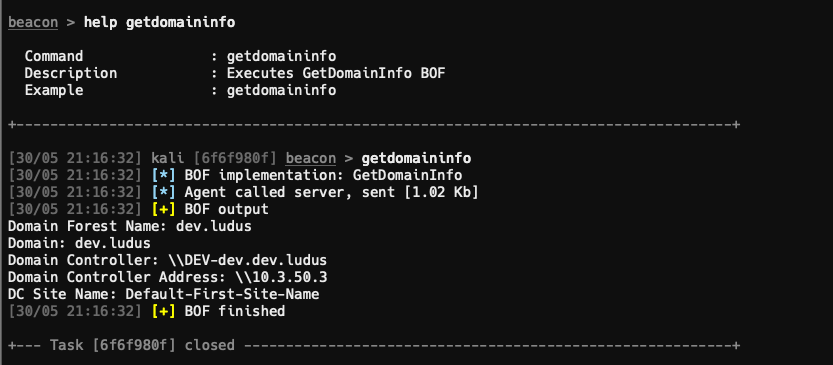Click the timestamp on the BOF finished line

click(75, 311)
